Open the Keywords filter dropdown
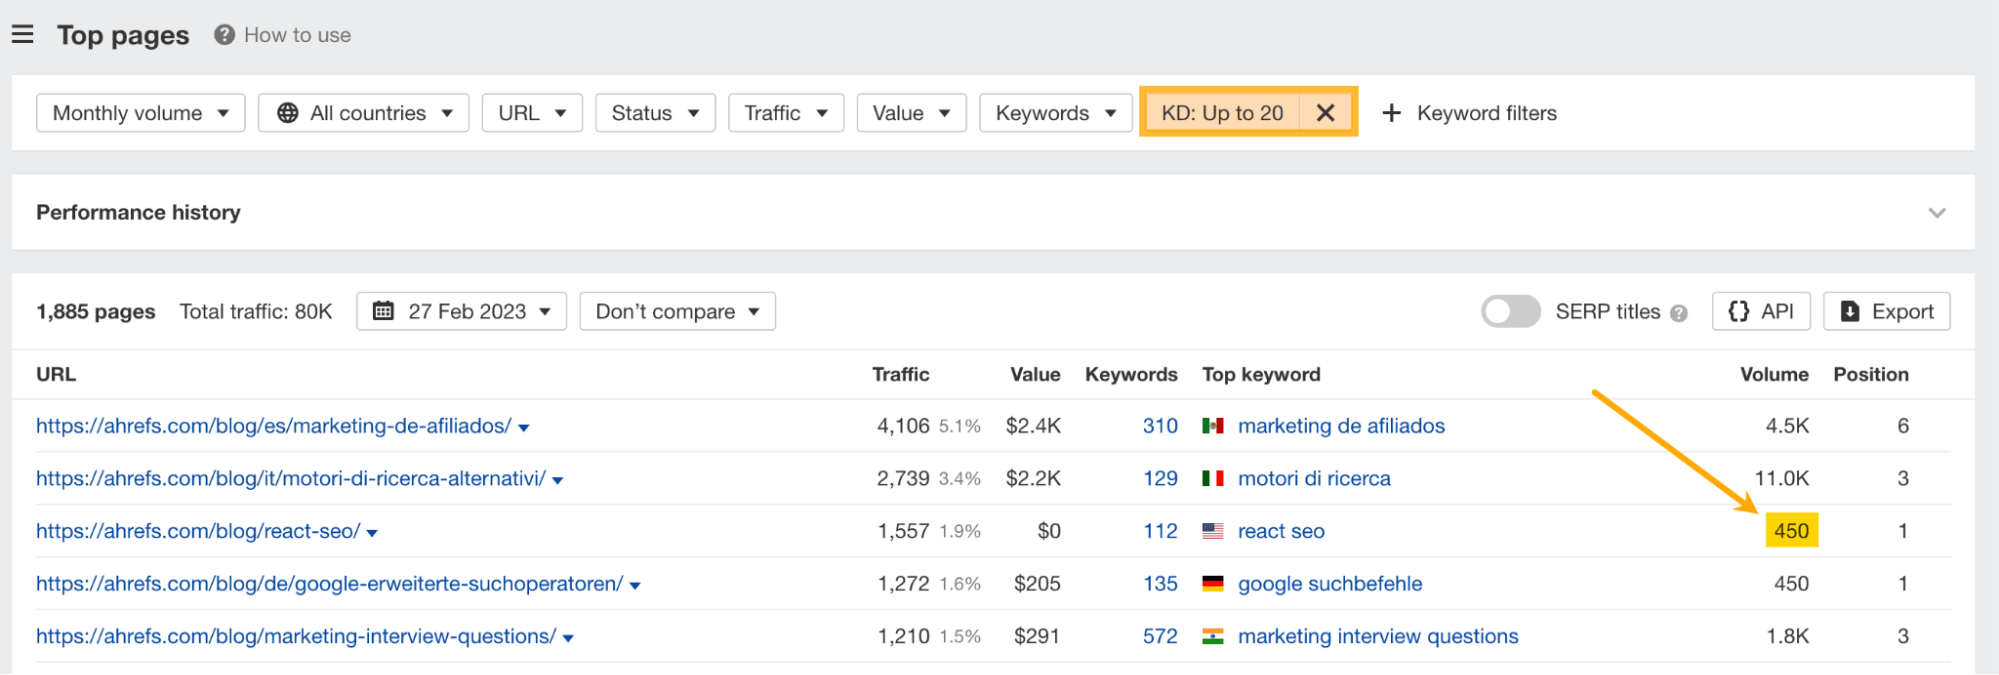The image size is (1999, 675). tap(1055, 113)
